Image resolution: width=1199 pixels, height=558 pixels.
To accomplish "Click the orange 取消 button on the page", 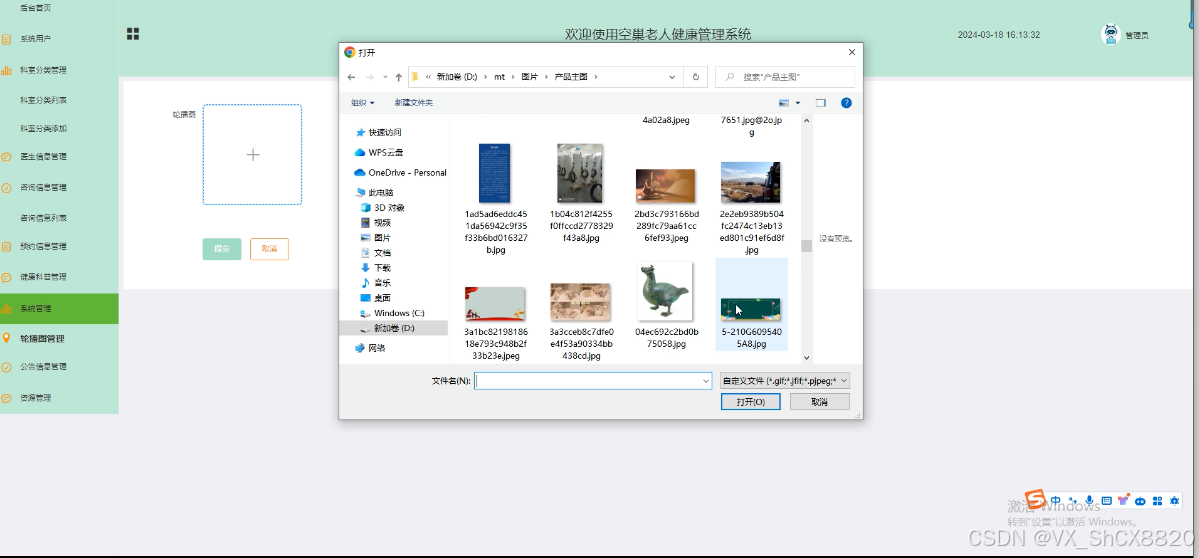I will pos(269,249).
